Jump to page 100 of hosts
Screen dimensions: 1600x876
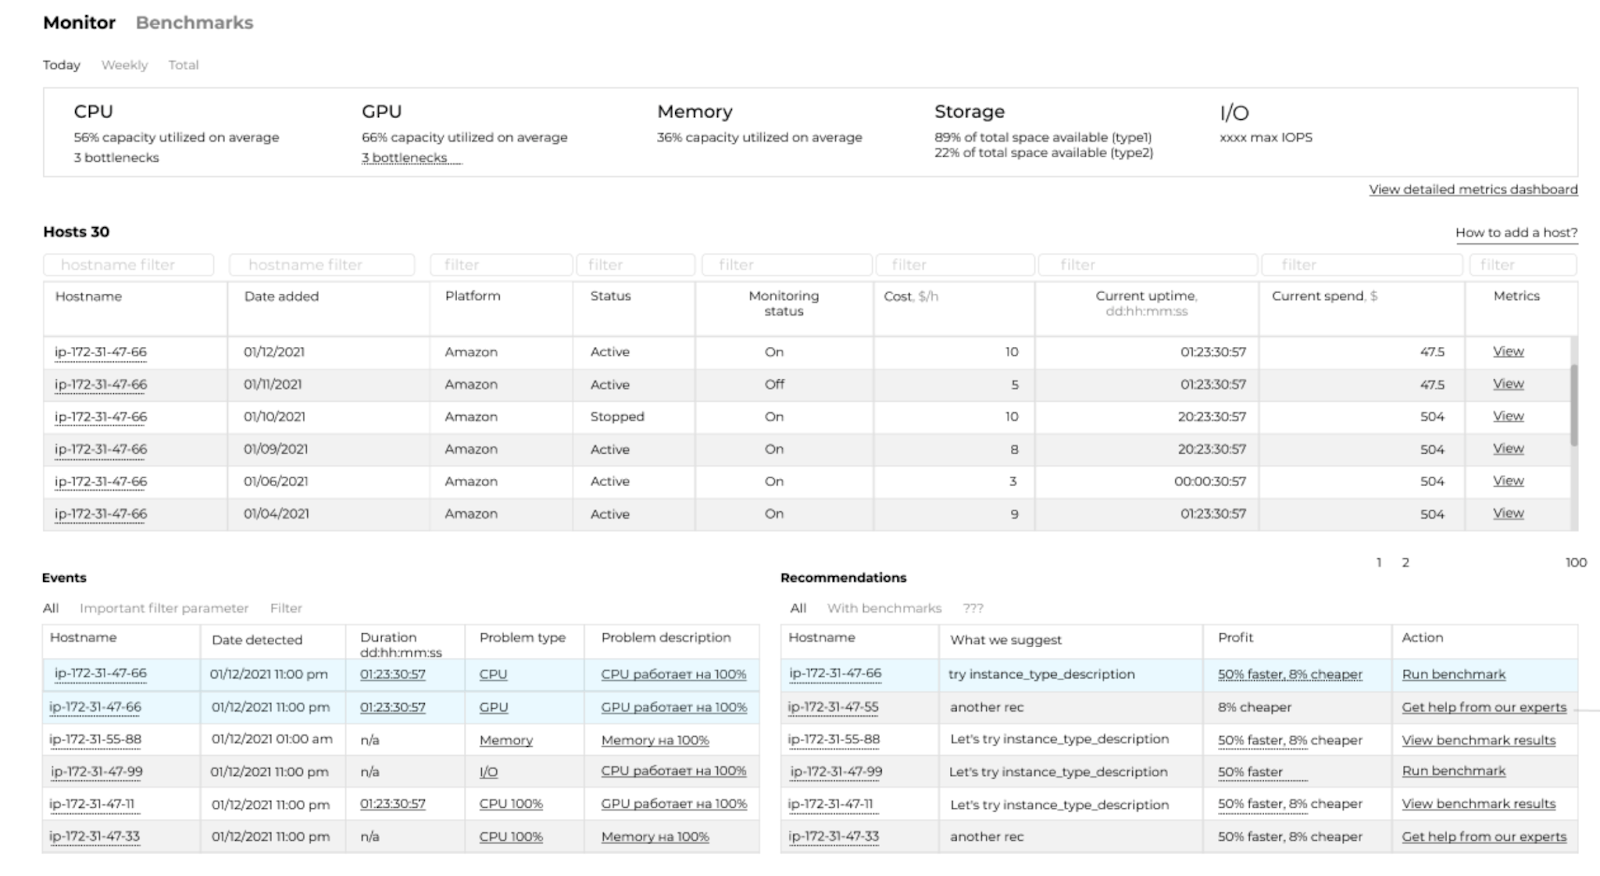(1575, 563)
